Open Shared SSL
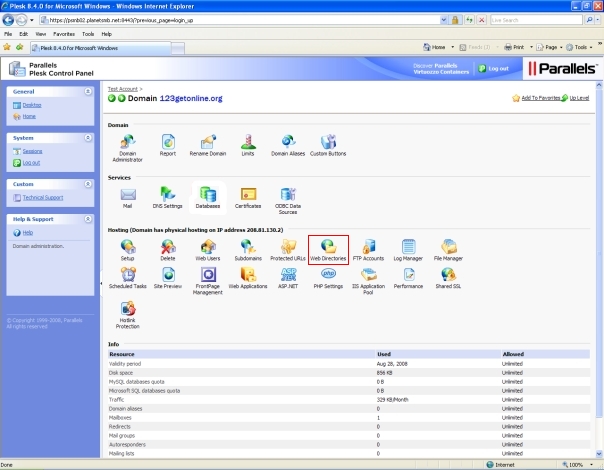 click(x=448, y=278)
